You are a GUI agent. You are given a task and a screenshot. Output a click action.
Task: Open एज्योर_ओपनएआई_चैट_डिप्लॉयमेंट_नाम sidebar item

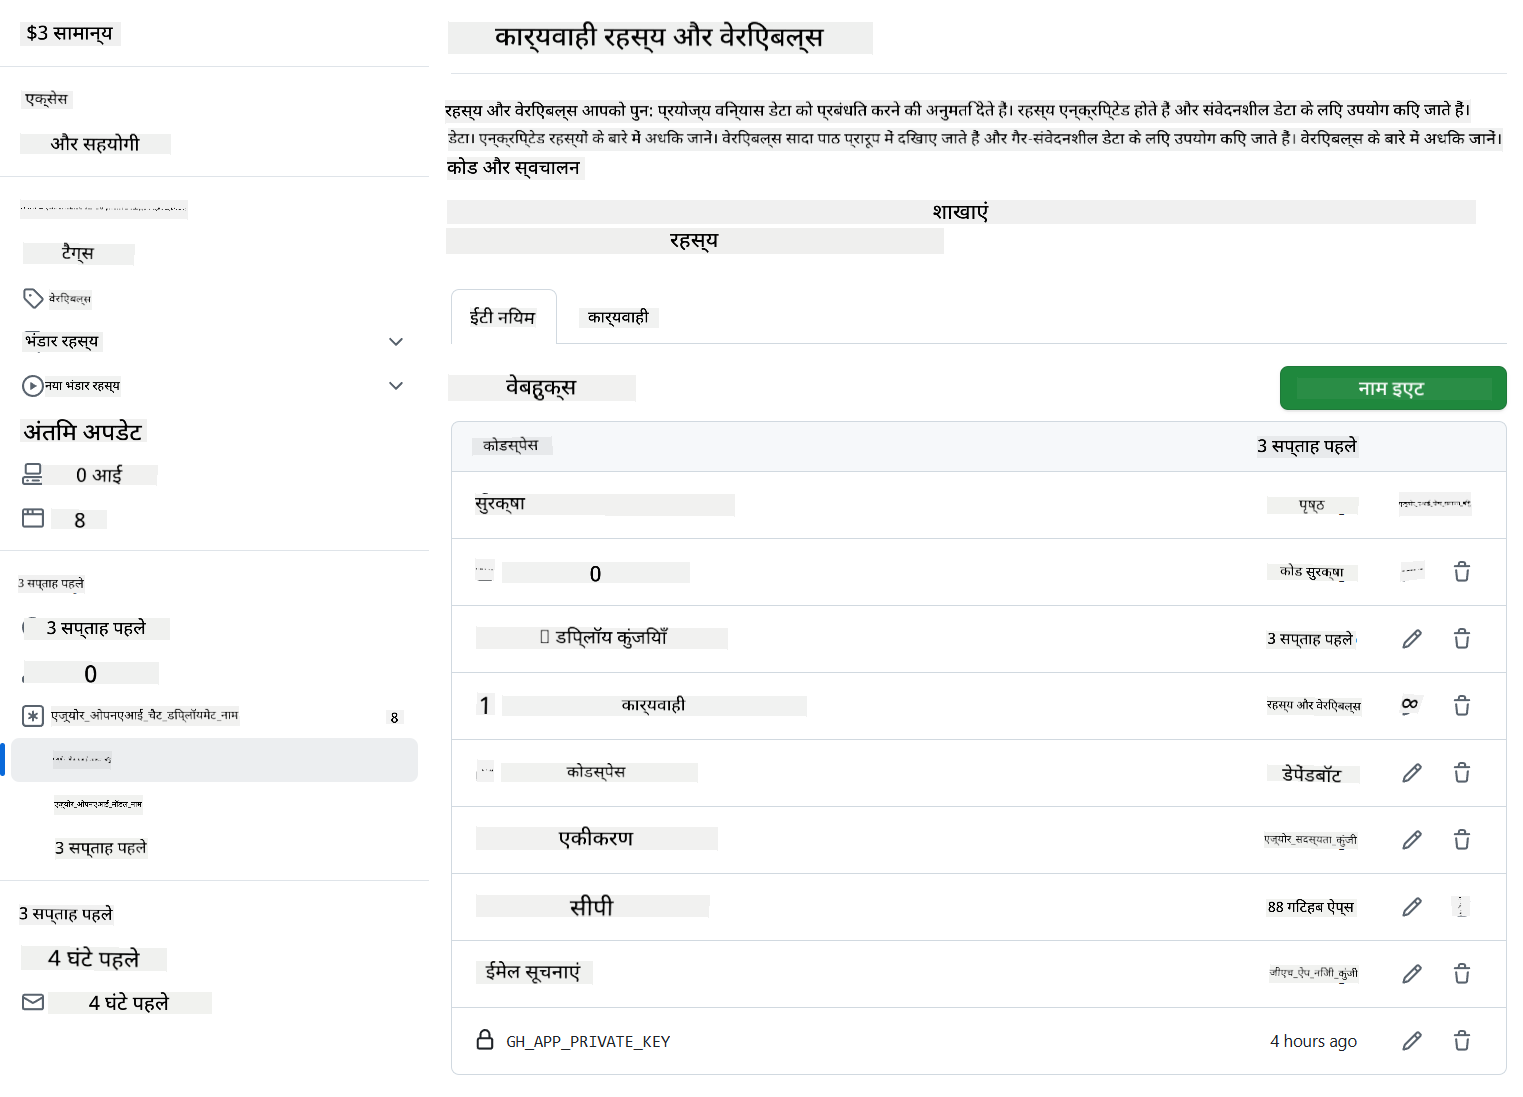click(145, 716)
